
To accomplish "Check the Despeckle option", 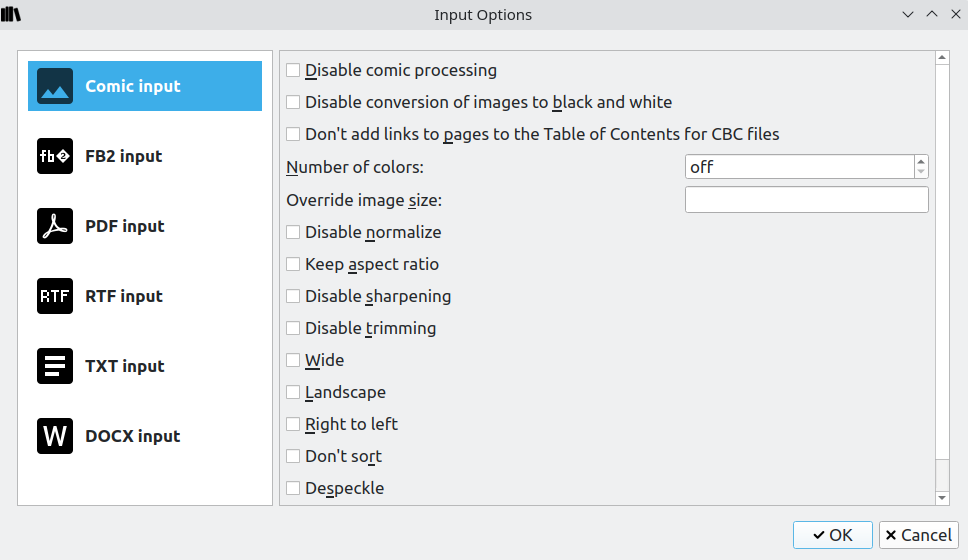I will click(x=293, y=488).
